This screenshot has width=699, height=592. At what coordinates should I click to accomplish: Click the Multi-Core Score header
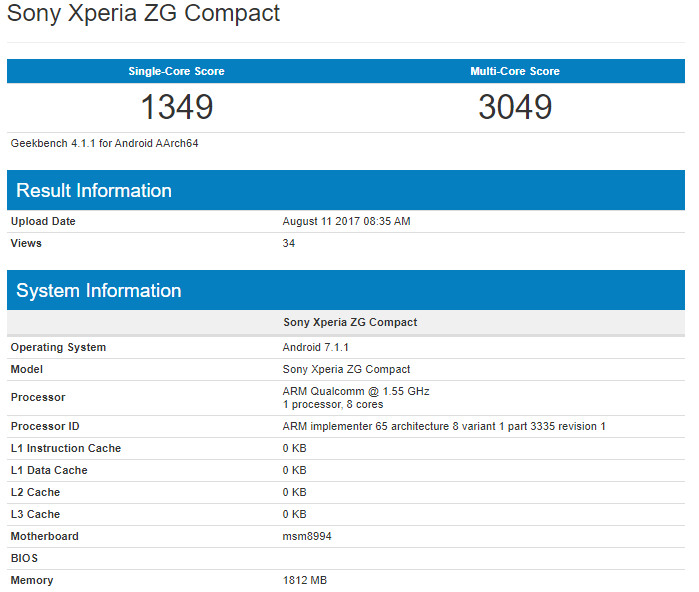click(515, 71)
